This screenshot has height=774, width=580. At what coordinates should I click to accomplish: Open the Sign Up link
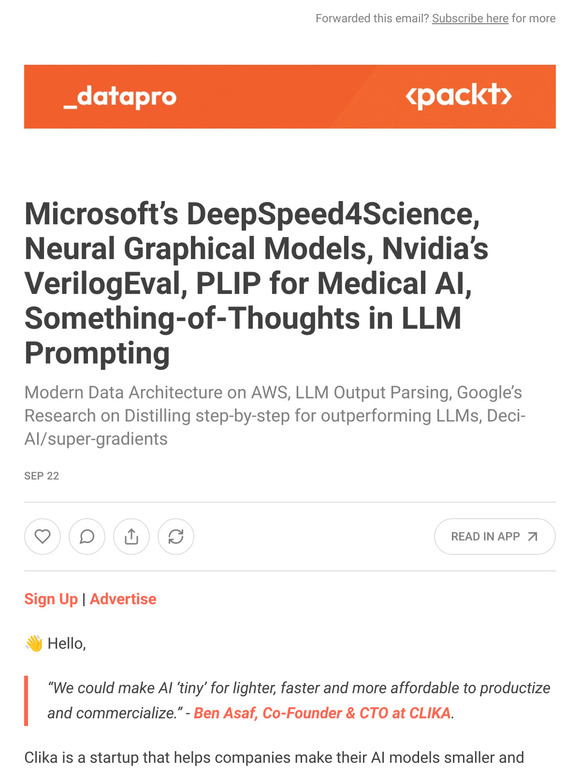tap(51, 599)
